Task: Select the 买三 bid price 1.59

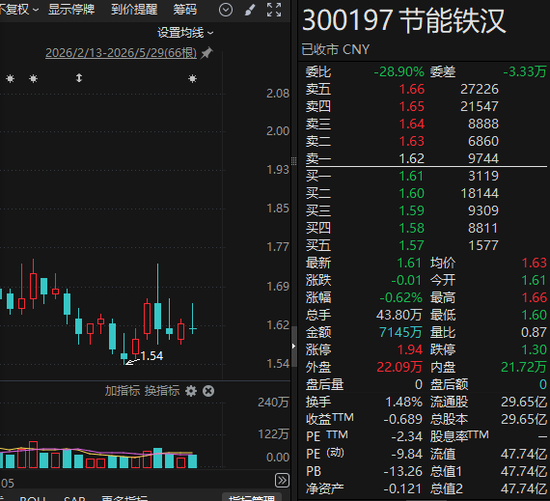Action: pyautogui.click(x=412, y=211)
